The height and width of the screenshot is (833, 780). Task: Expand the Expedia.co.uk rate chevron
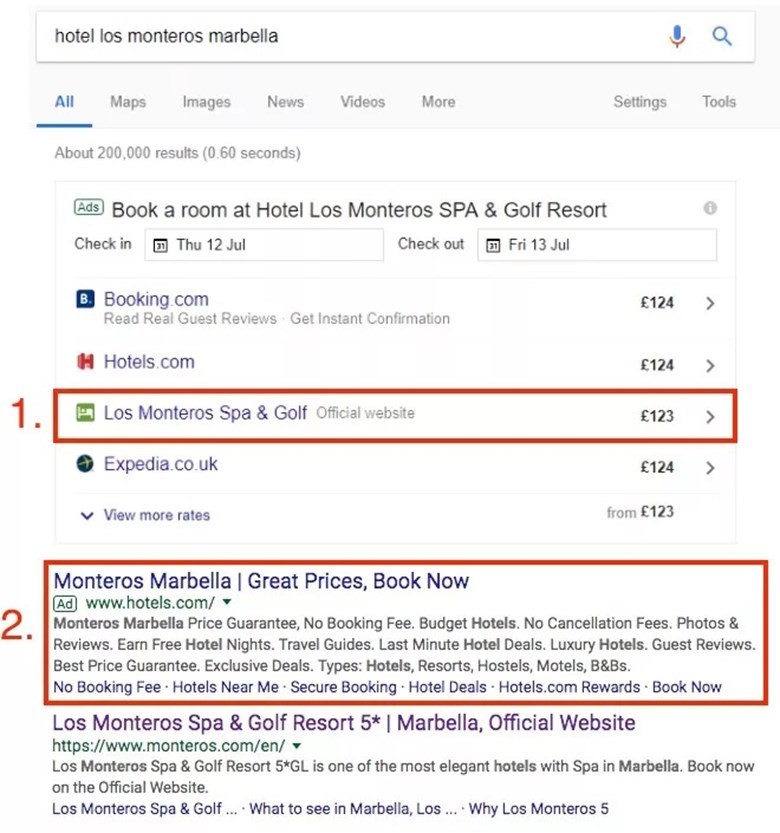710,468
